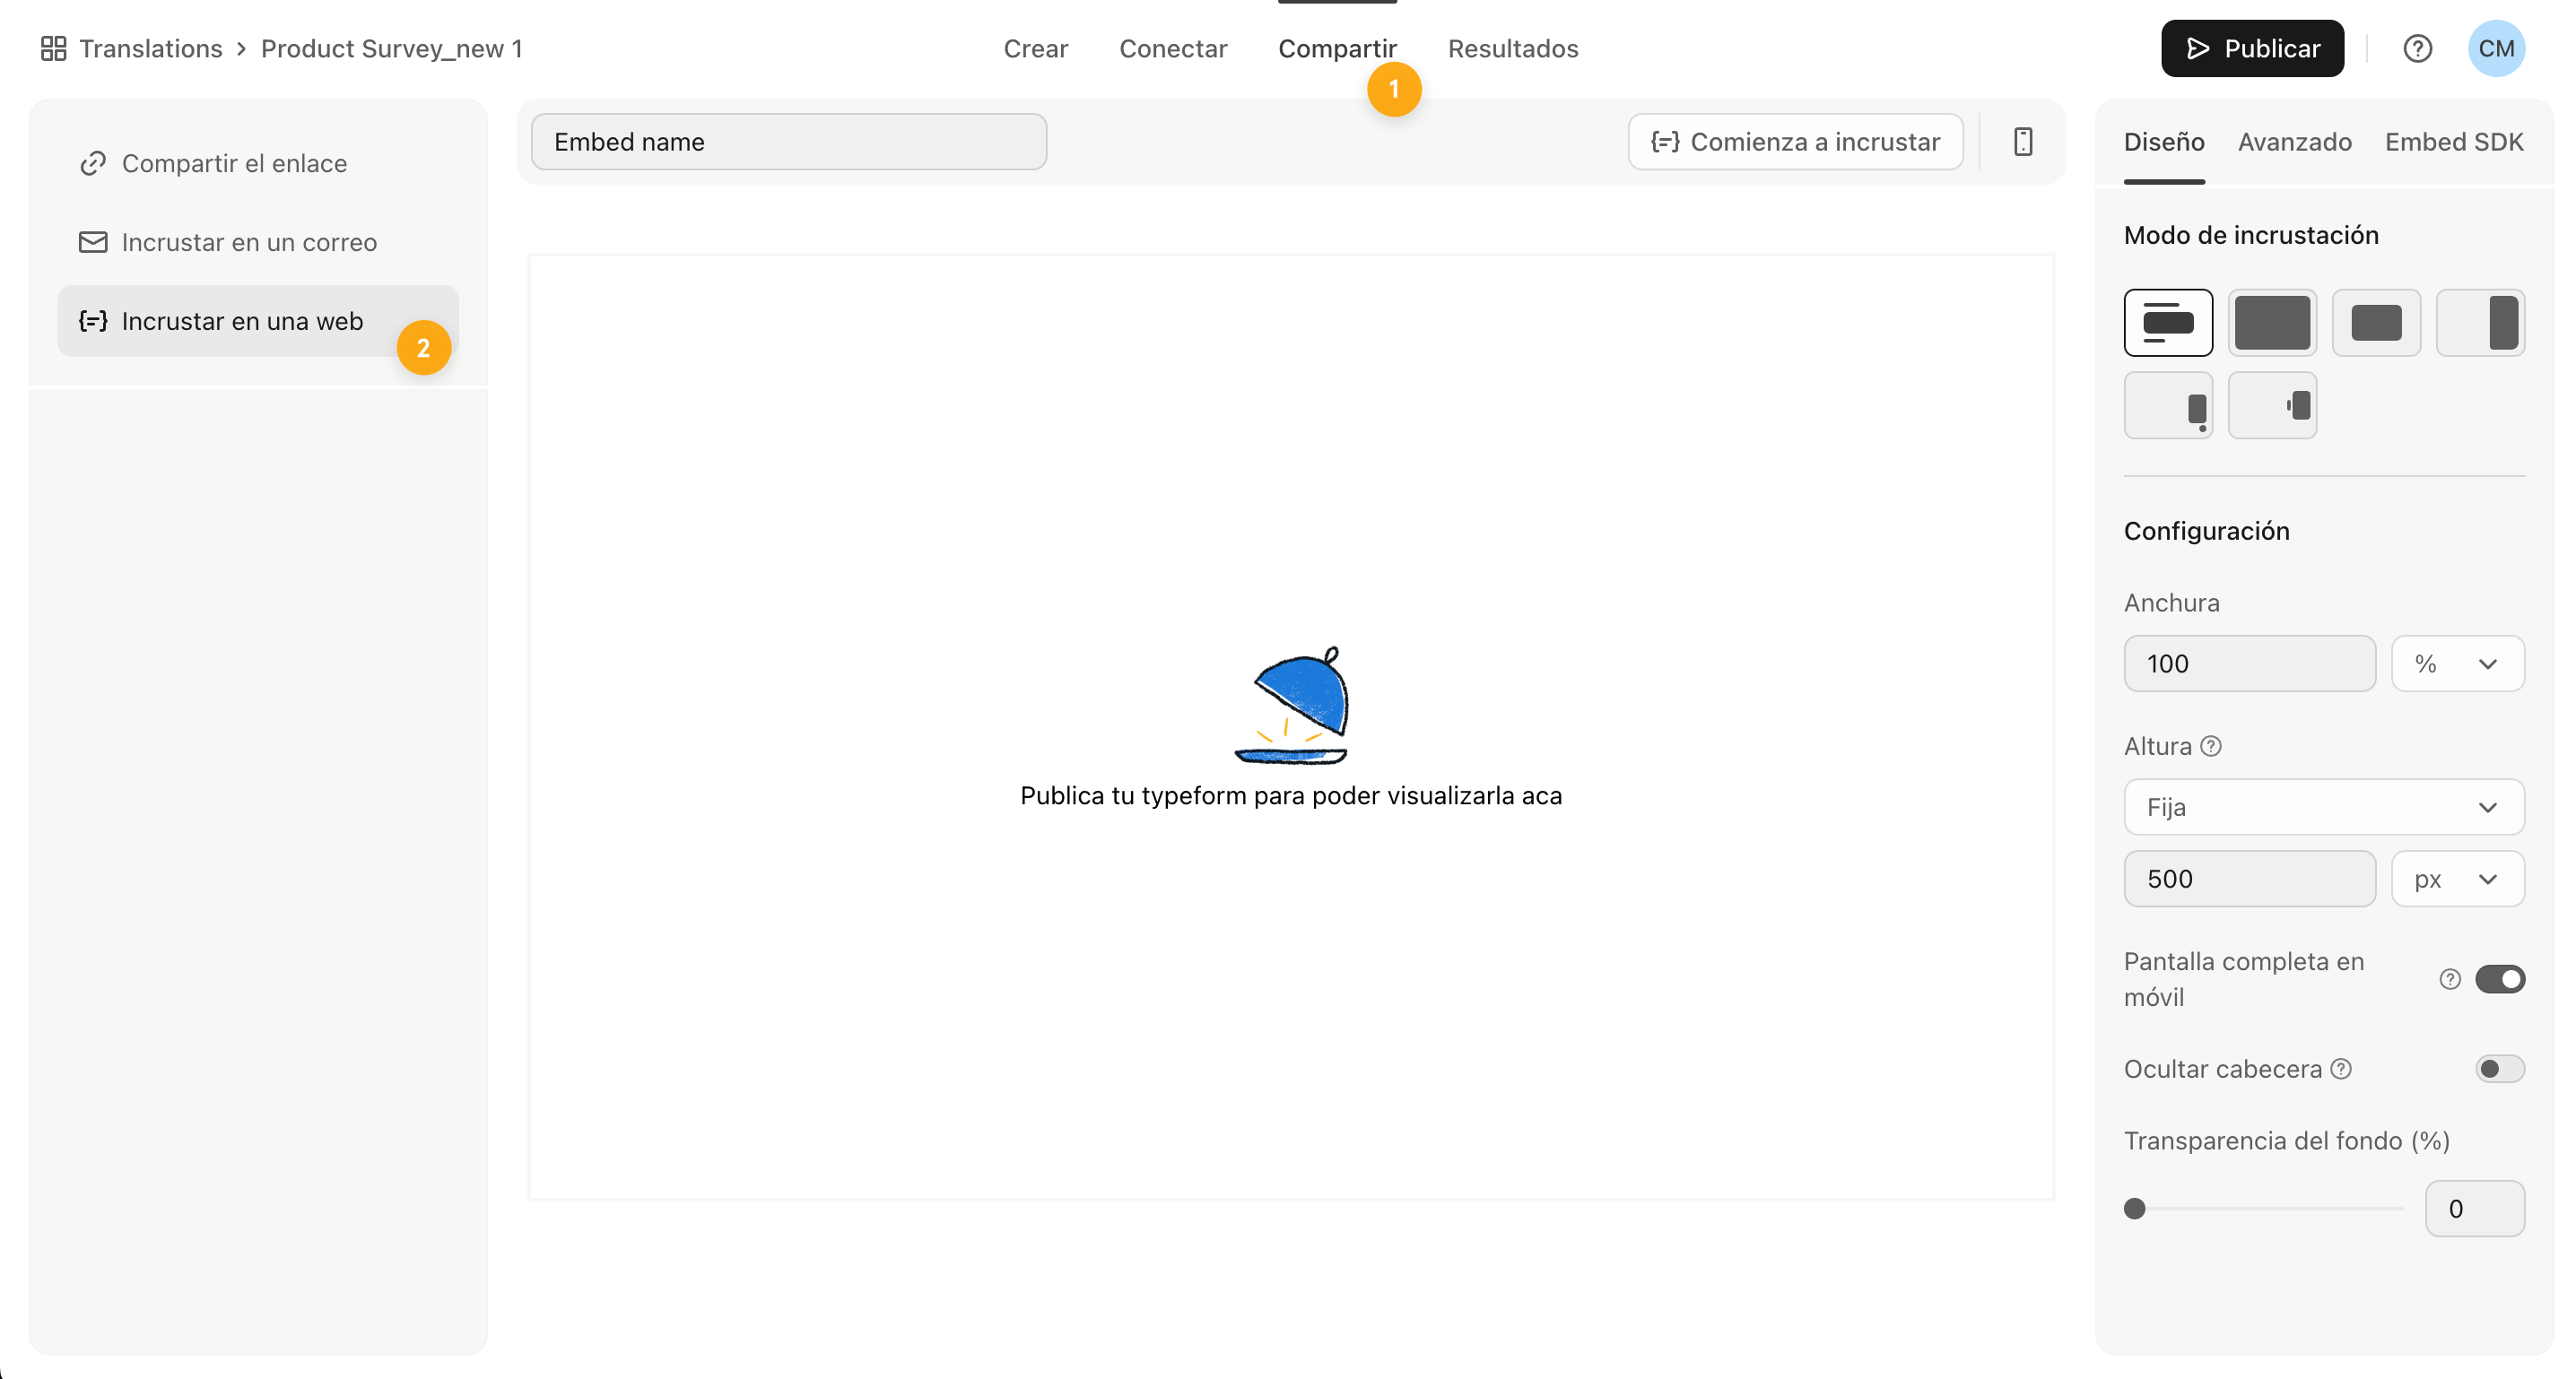The height and width of the screenshot is (1379, 2576).
Task: Select the Diseño tab
Action: click(x=2164, y=142)
